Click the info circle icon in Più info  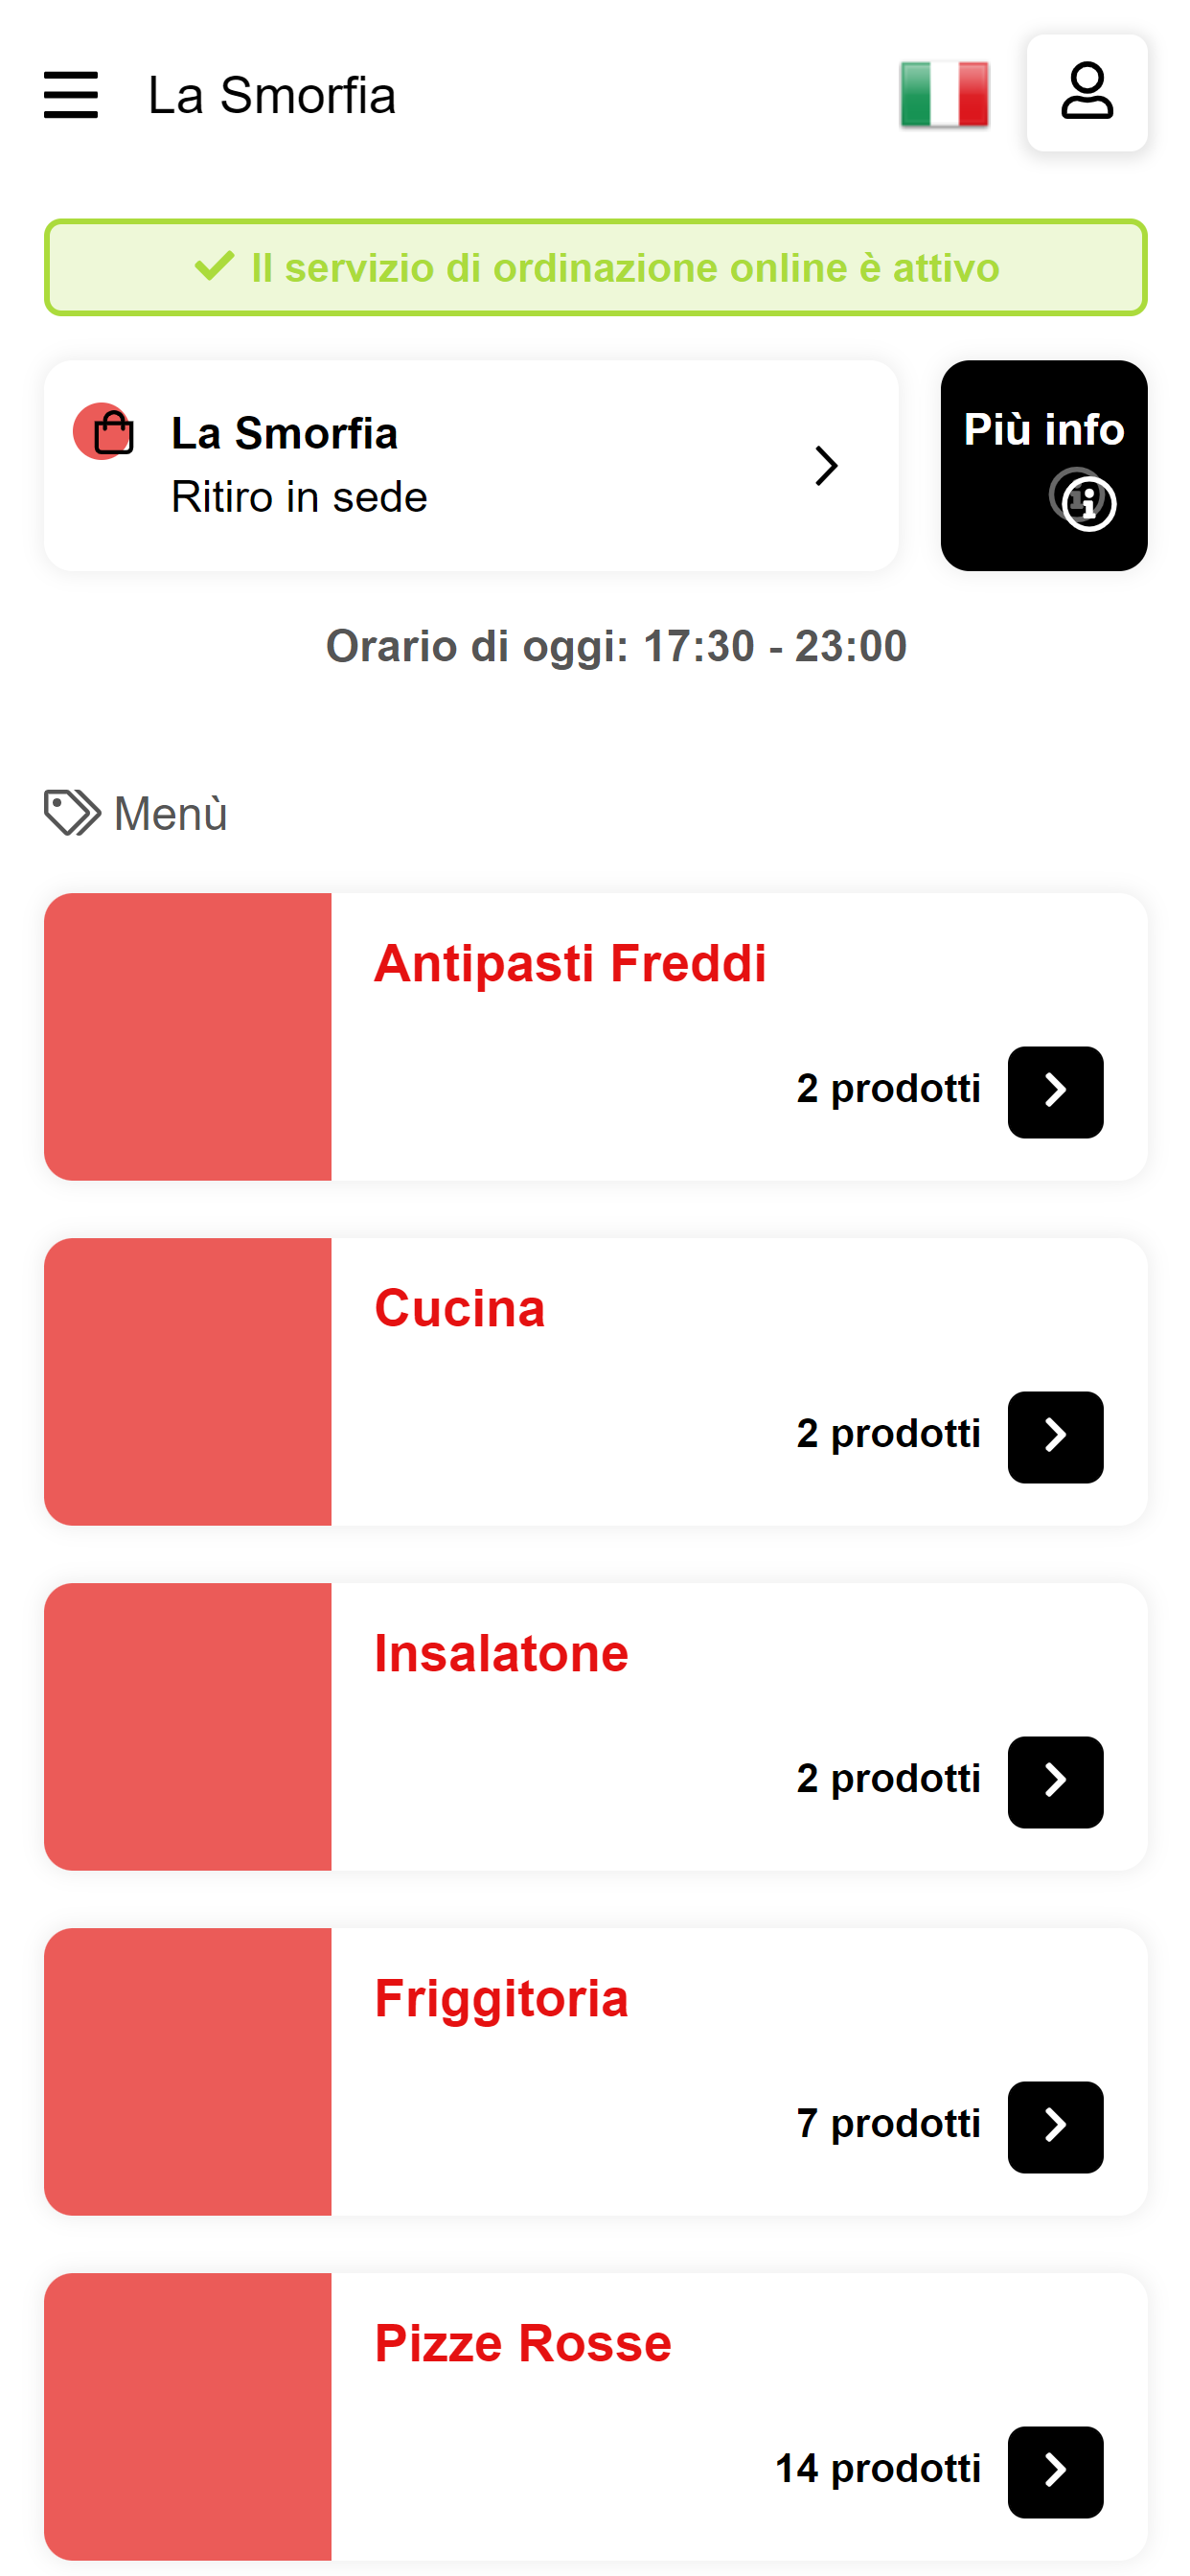(x=1083, y=499)
